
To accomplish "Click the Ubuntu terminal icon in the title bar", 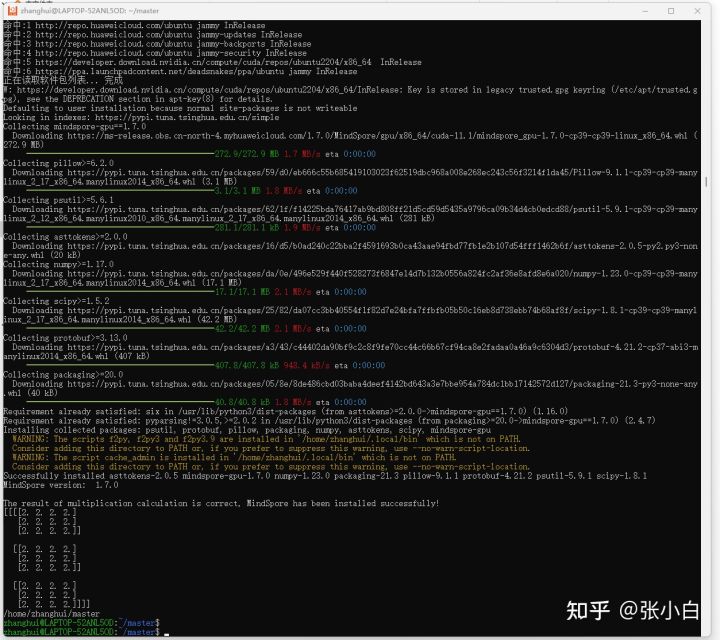I will pos(12,10).
